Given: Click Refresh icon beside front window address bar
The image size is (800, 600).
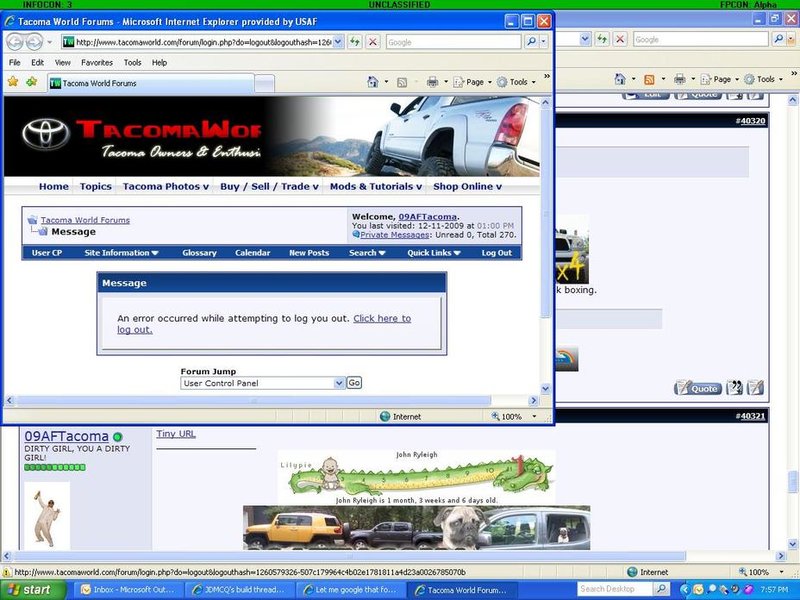Looking at the screenshot, I should 355,42.
